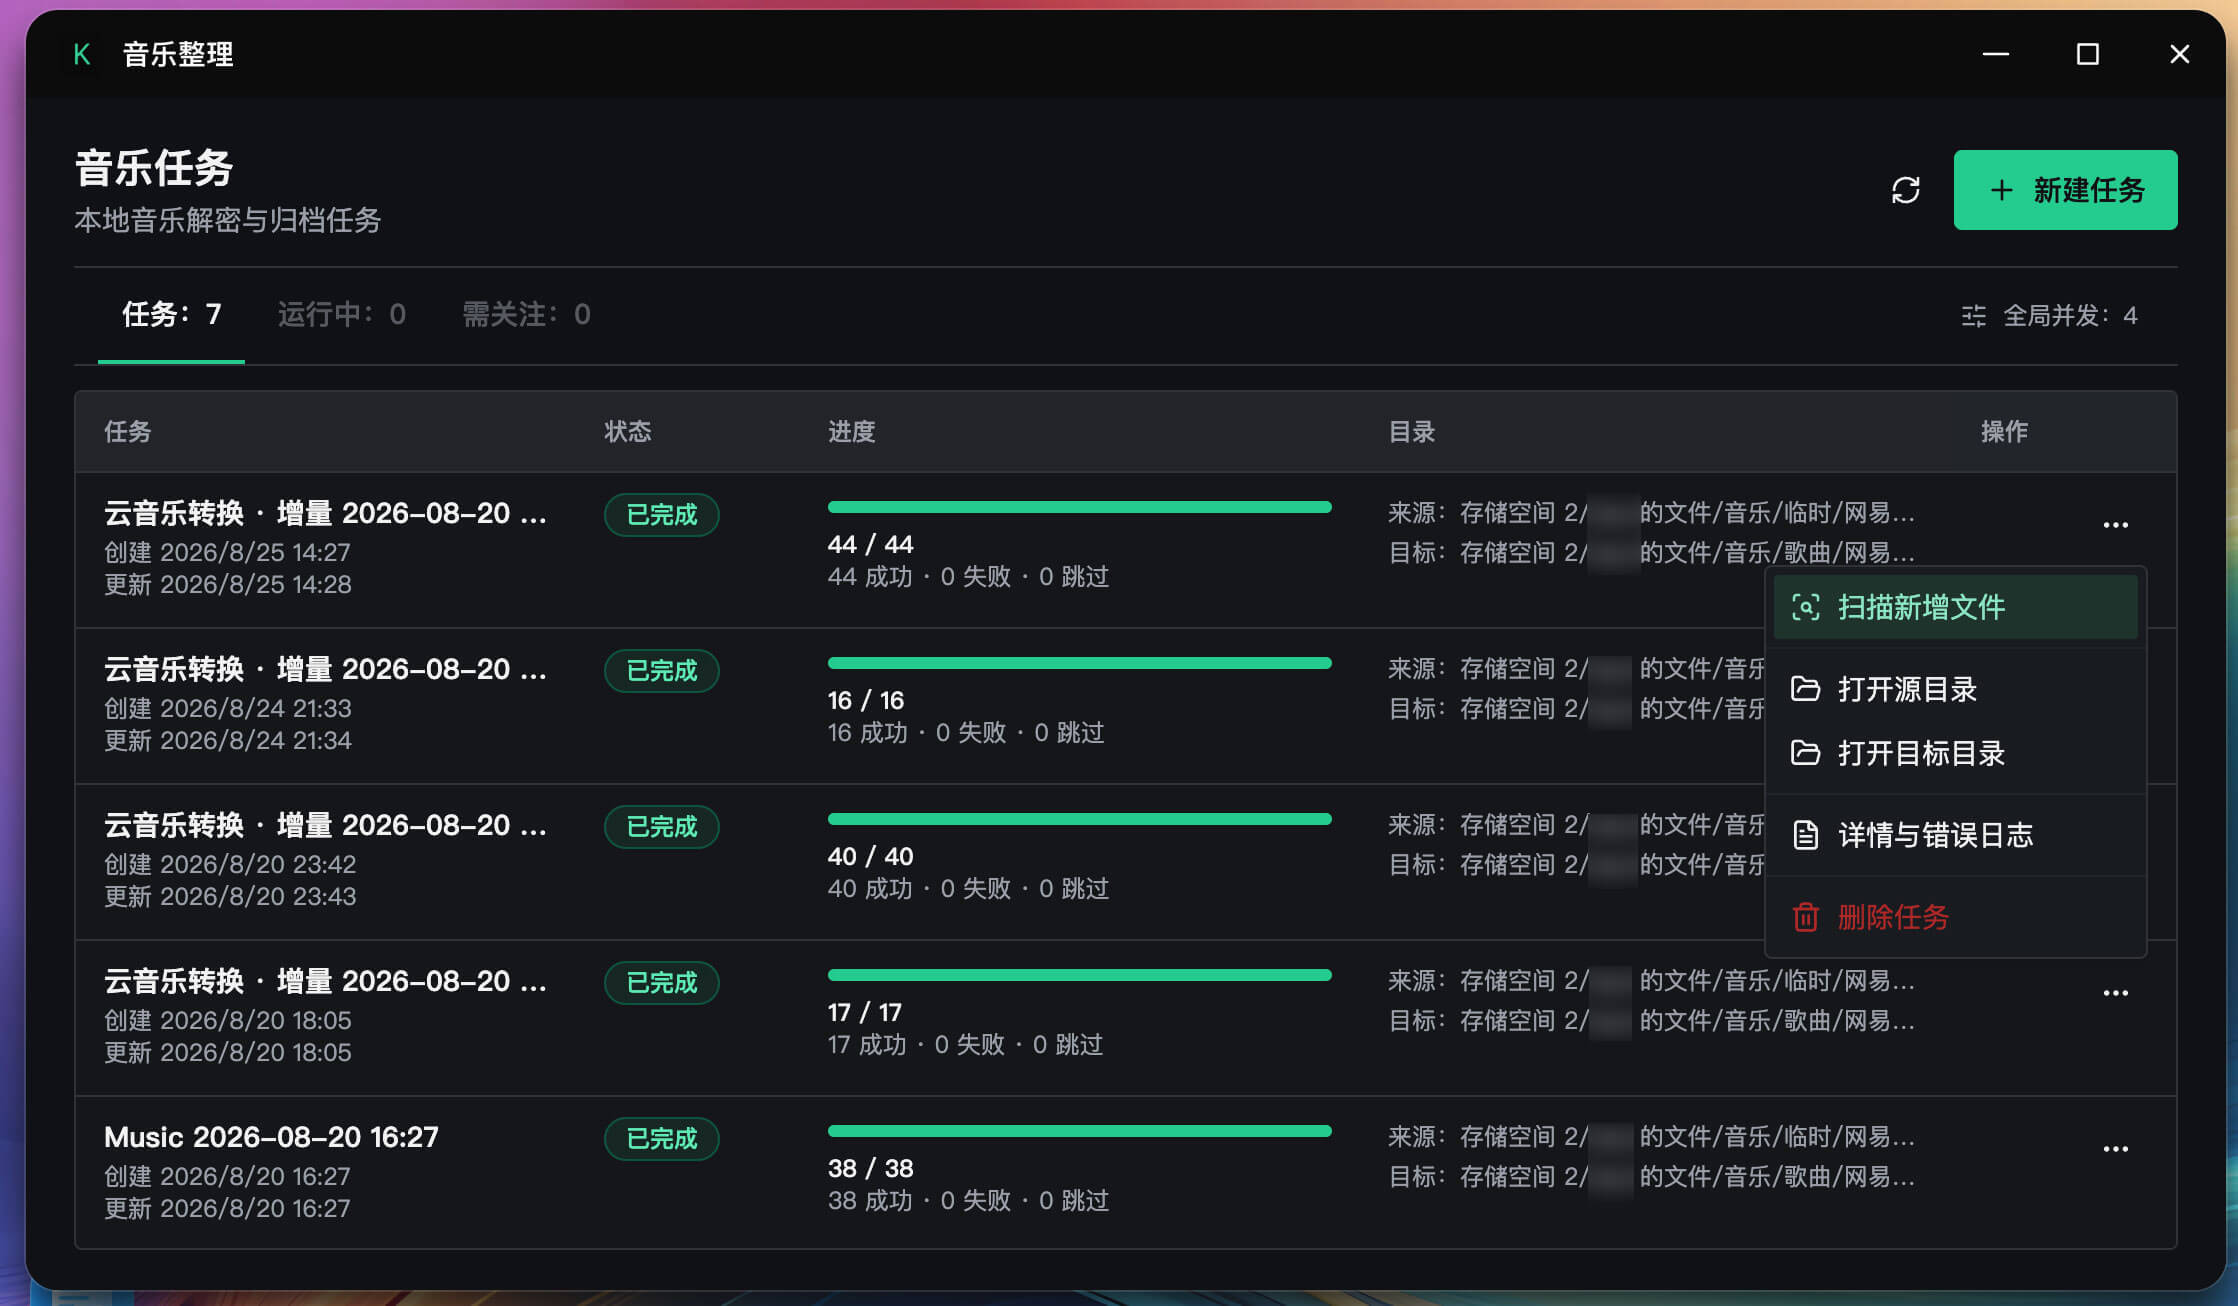Click the green K app logo
2238x1306 pixels.
(x=82, y=54)
